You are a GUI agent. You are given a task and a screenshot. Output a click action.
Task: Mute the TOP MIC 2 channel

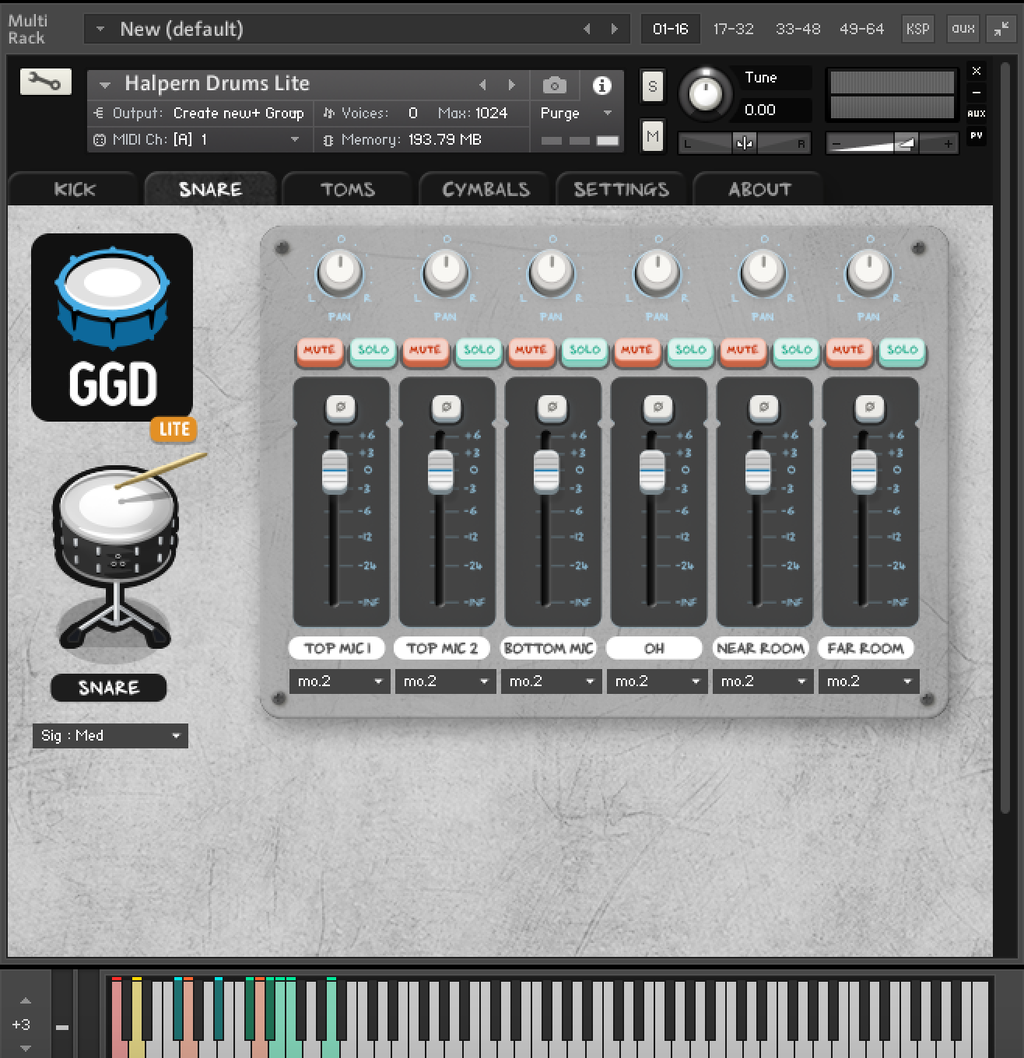coord(425,350)
